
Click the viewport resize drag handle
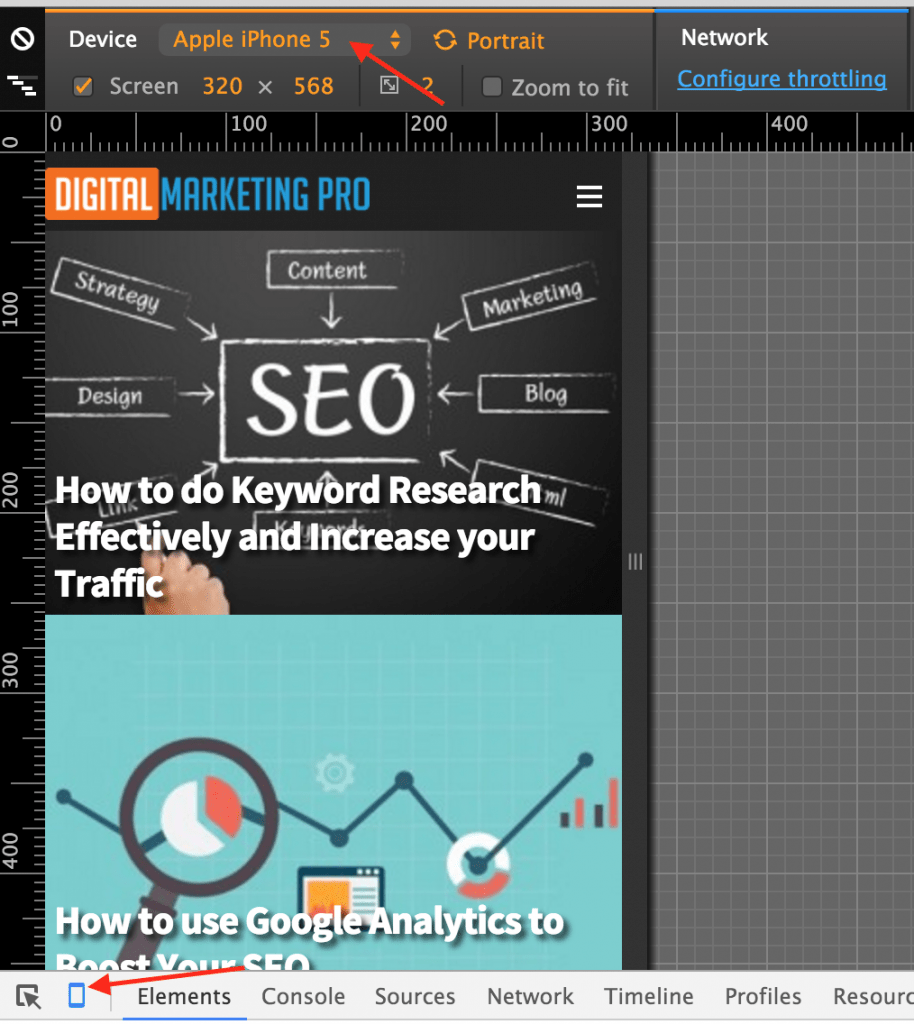pyautogui.click(x=635, y=562)
